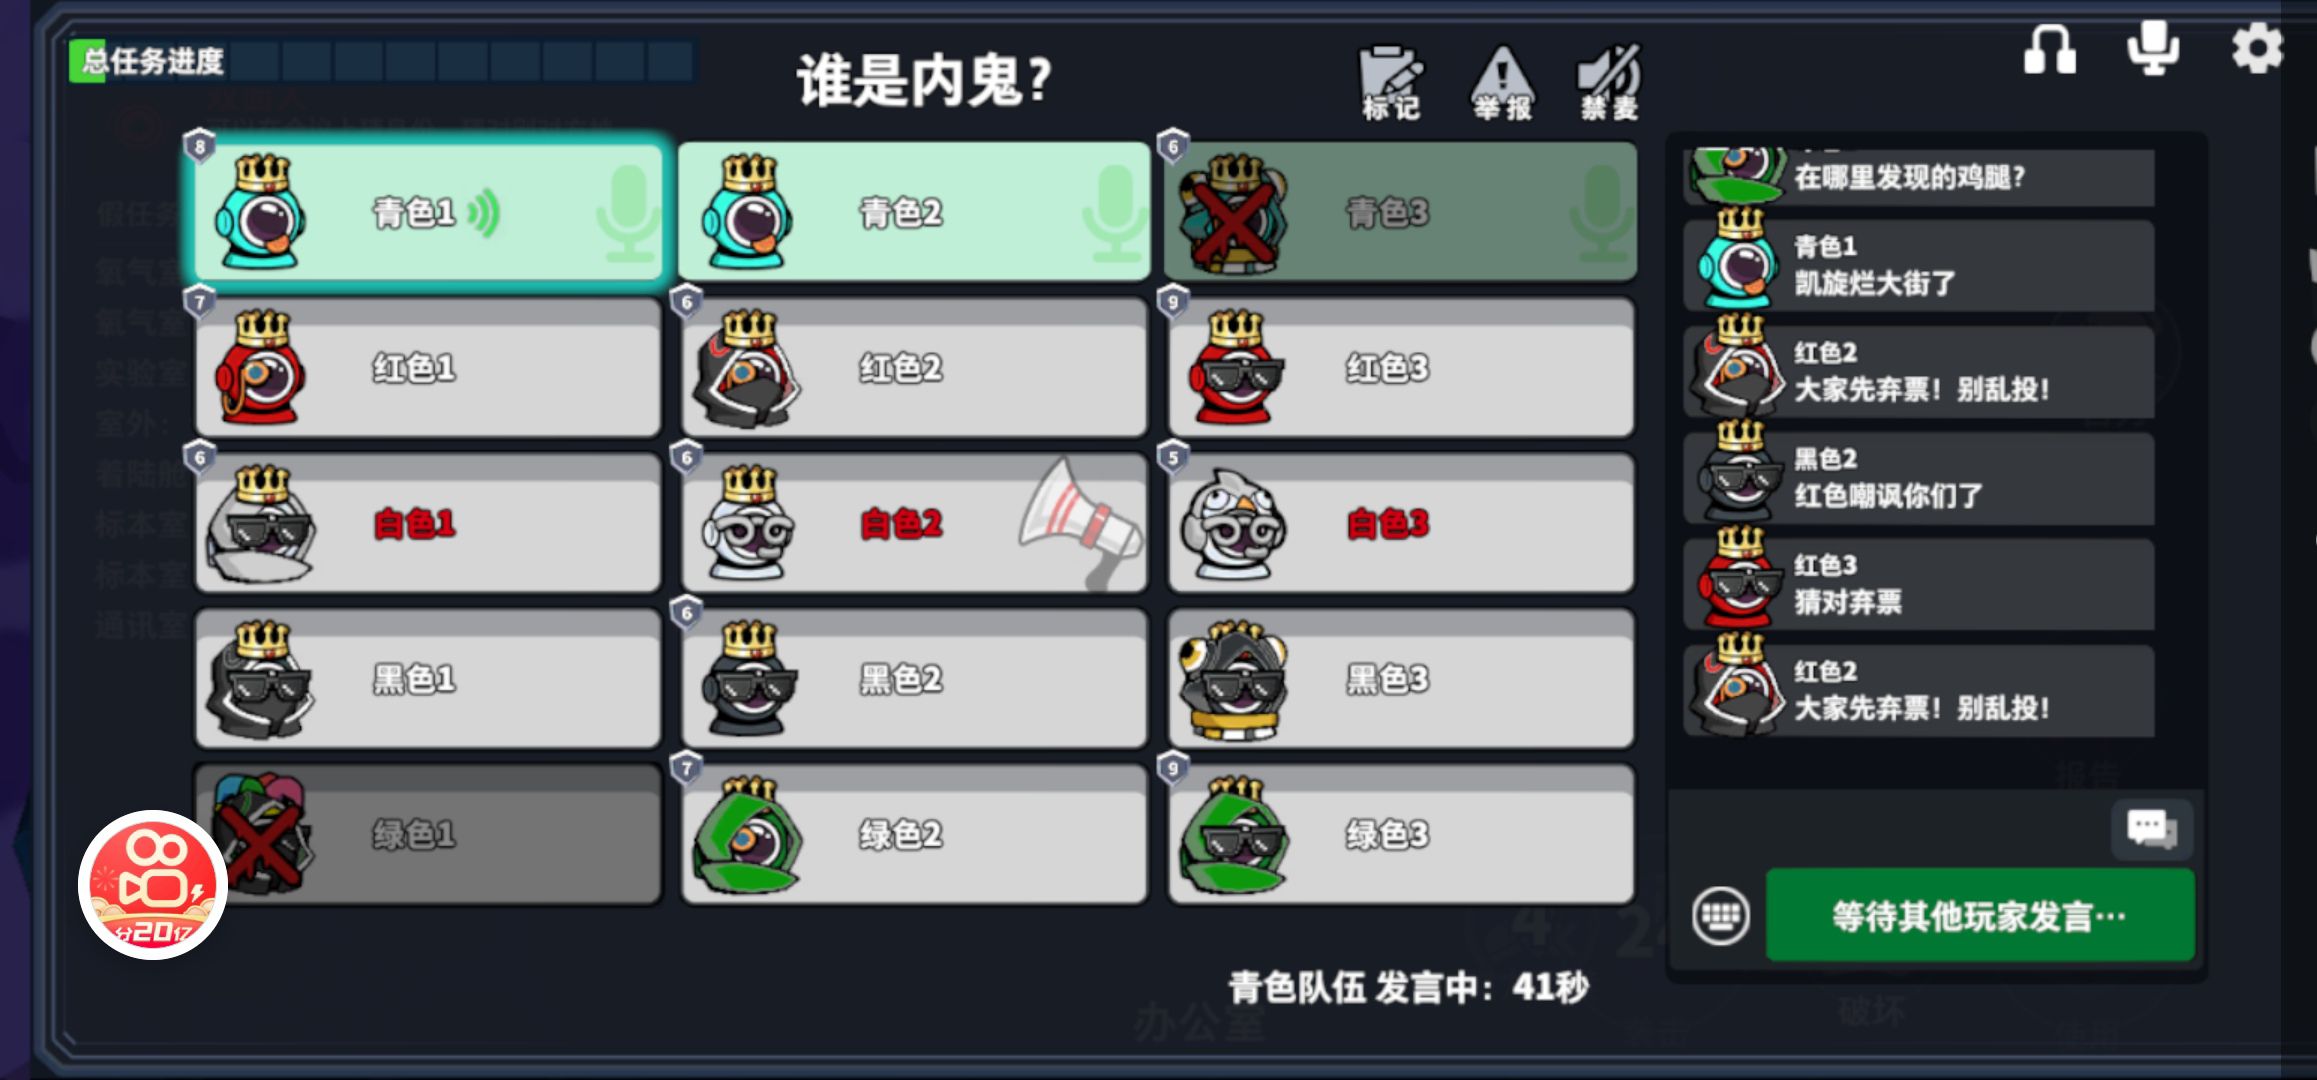Open the keyboard input icon

click(1721, 915)
